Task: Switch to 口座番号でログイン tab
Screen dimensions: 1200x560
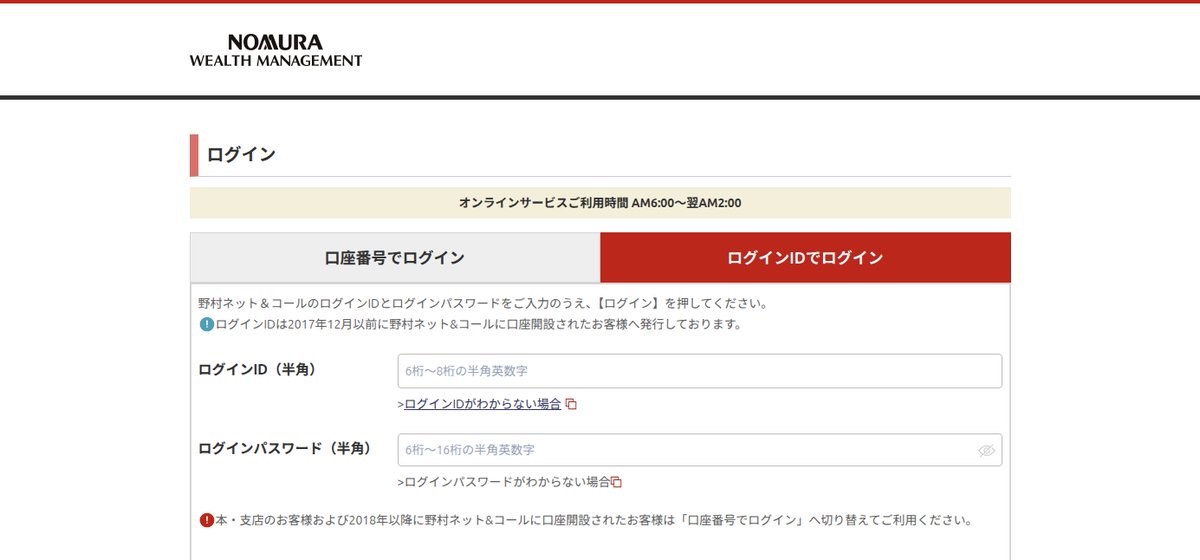Action: click(395, 258)
